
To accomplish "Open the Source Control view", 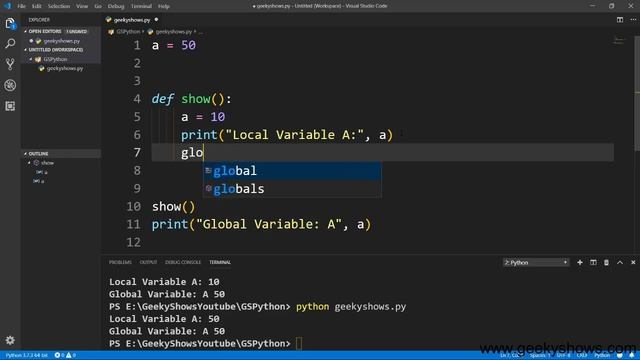I will 10,64.
